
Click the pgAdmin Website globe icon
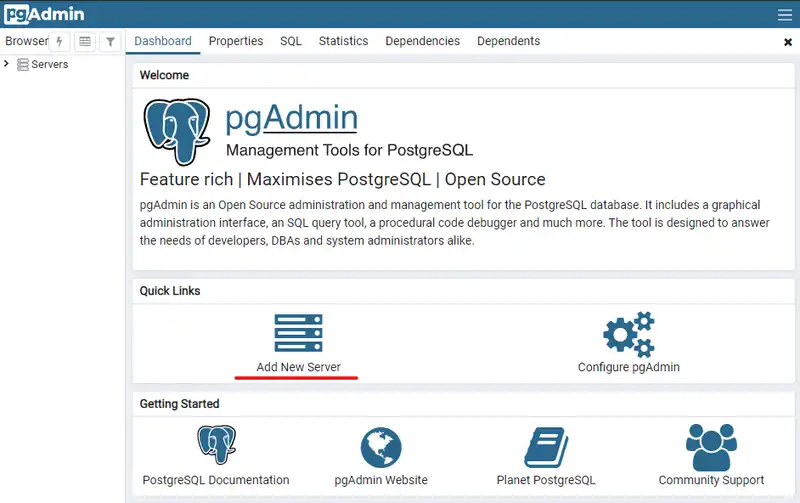381,446
